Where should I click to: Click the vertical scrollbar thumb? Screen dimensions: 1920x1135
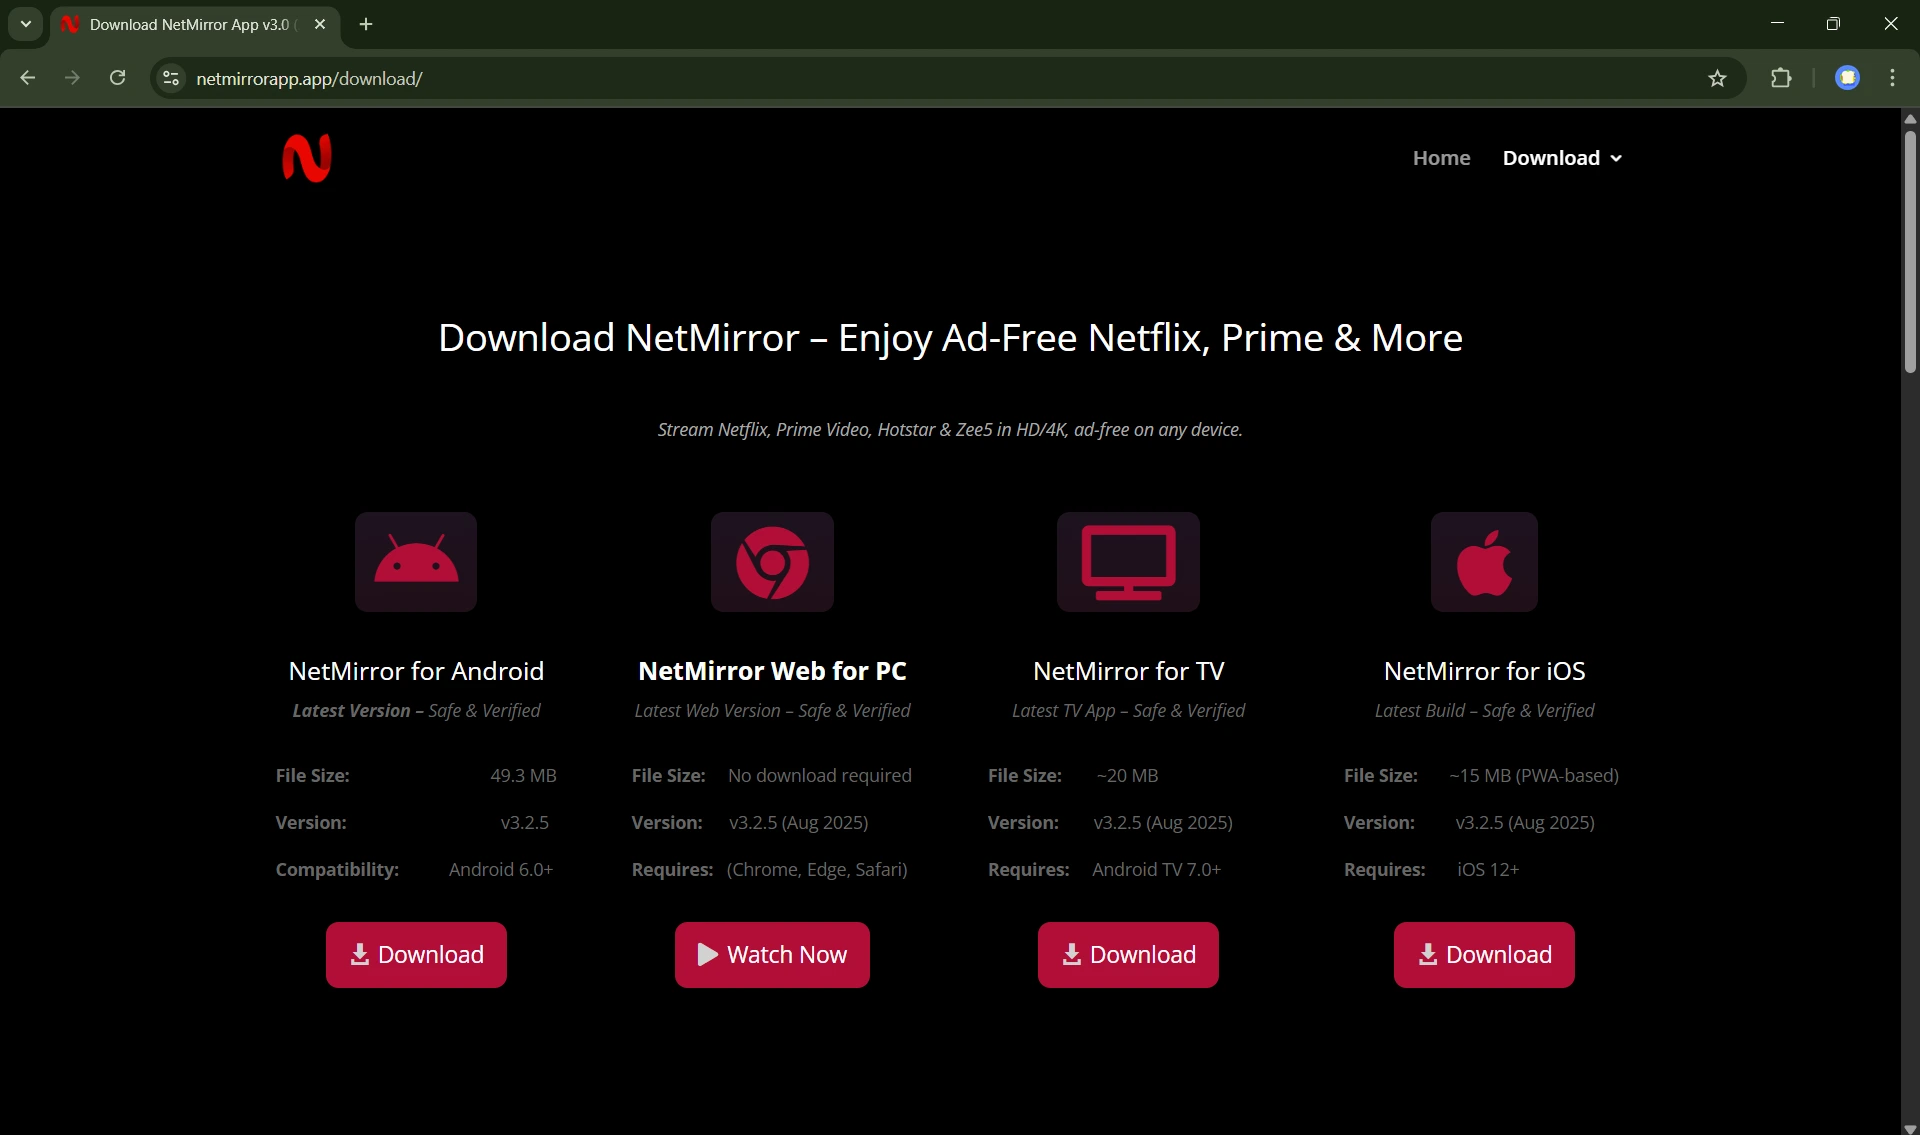coord(1910,250)
